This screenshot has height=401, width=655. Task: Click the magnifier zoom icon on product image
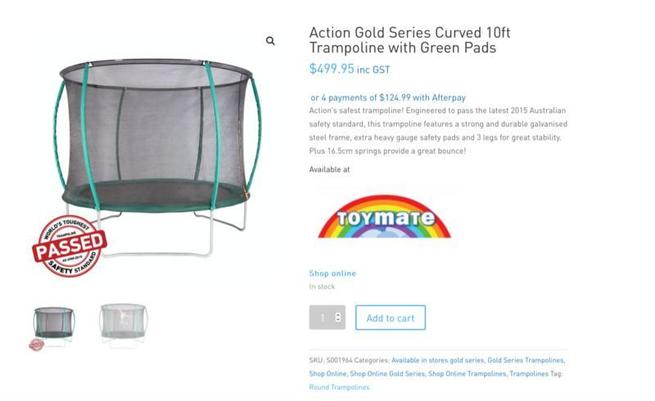pos(270,41)
